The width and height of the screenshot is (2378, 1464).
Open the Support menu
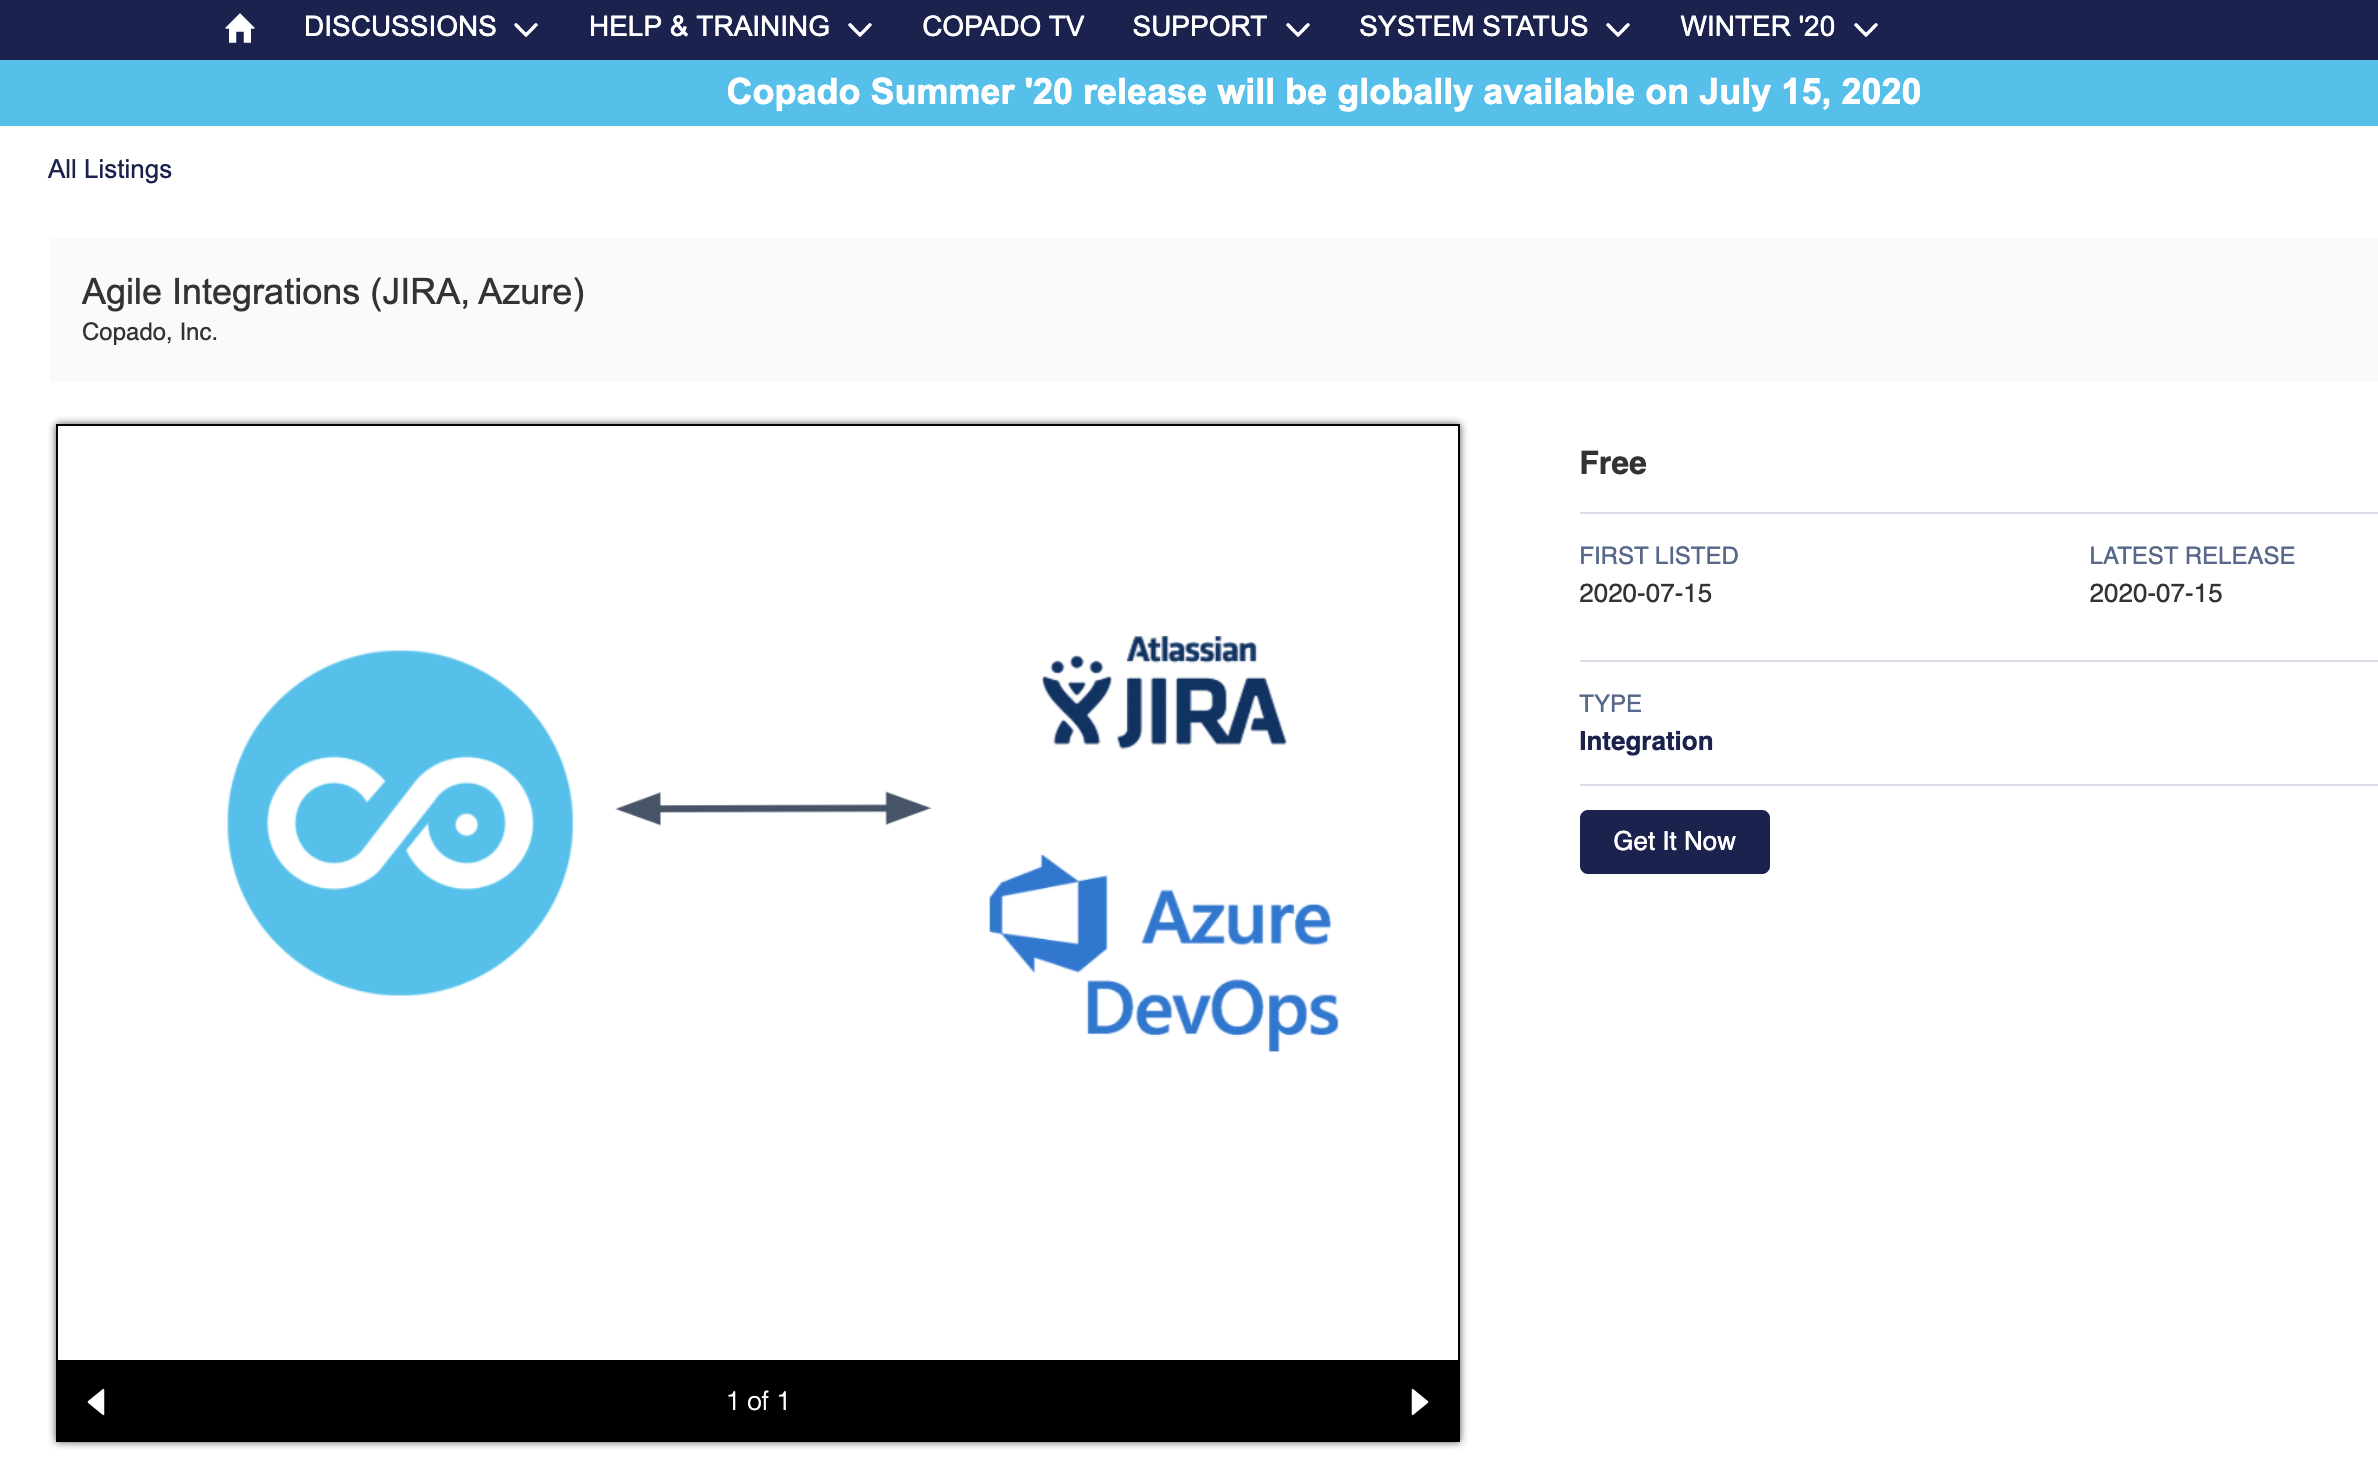tap(1200, 26)
